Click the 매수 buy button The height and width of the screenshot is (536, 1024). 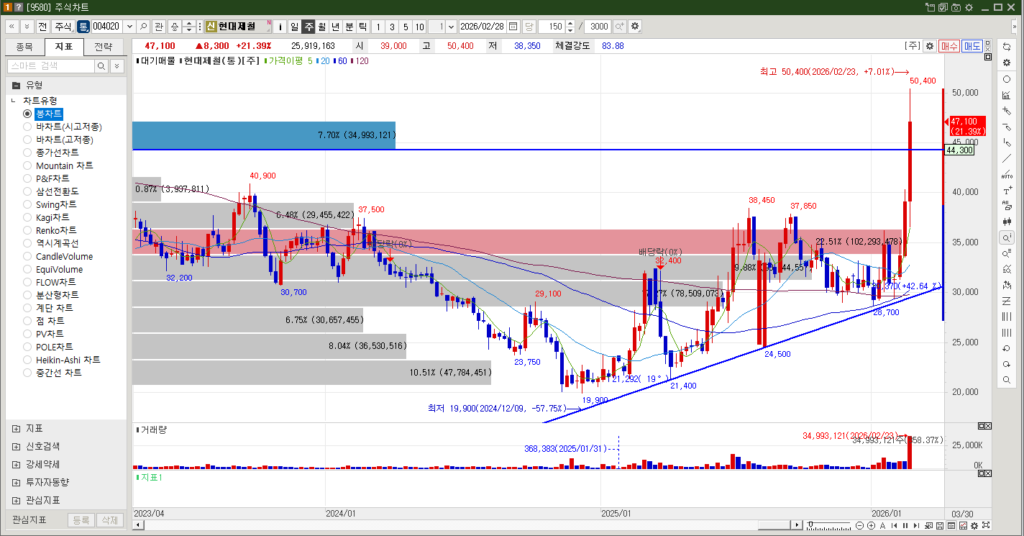(949, 46)
